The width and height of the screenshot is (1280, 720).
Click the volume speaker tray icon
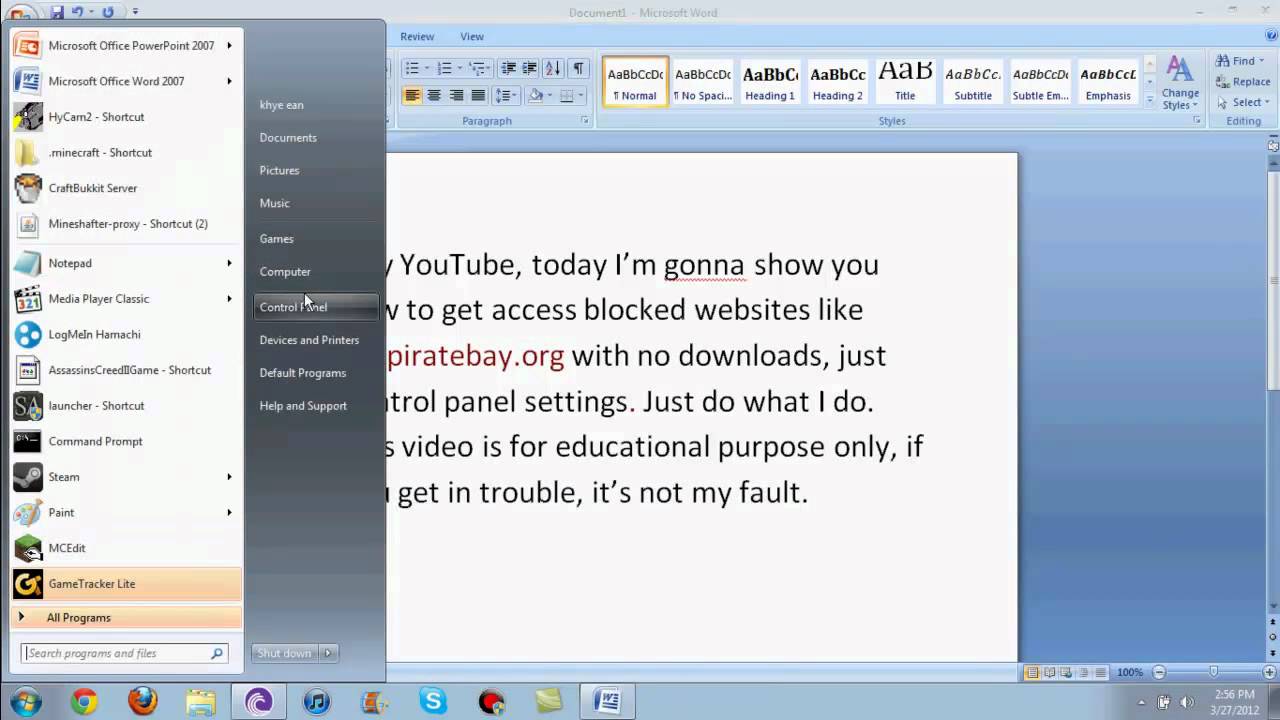pyautogui.click(x=1187, y=702)
